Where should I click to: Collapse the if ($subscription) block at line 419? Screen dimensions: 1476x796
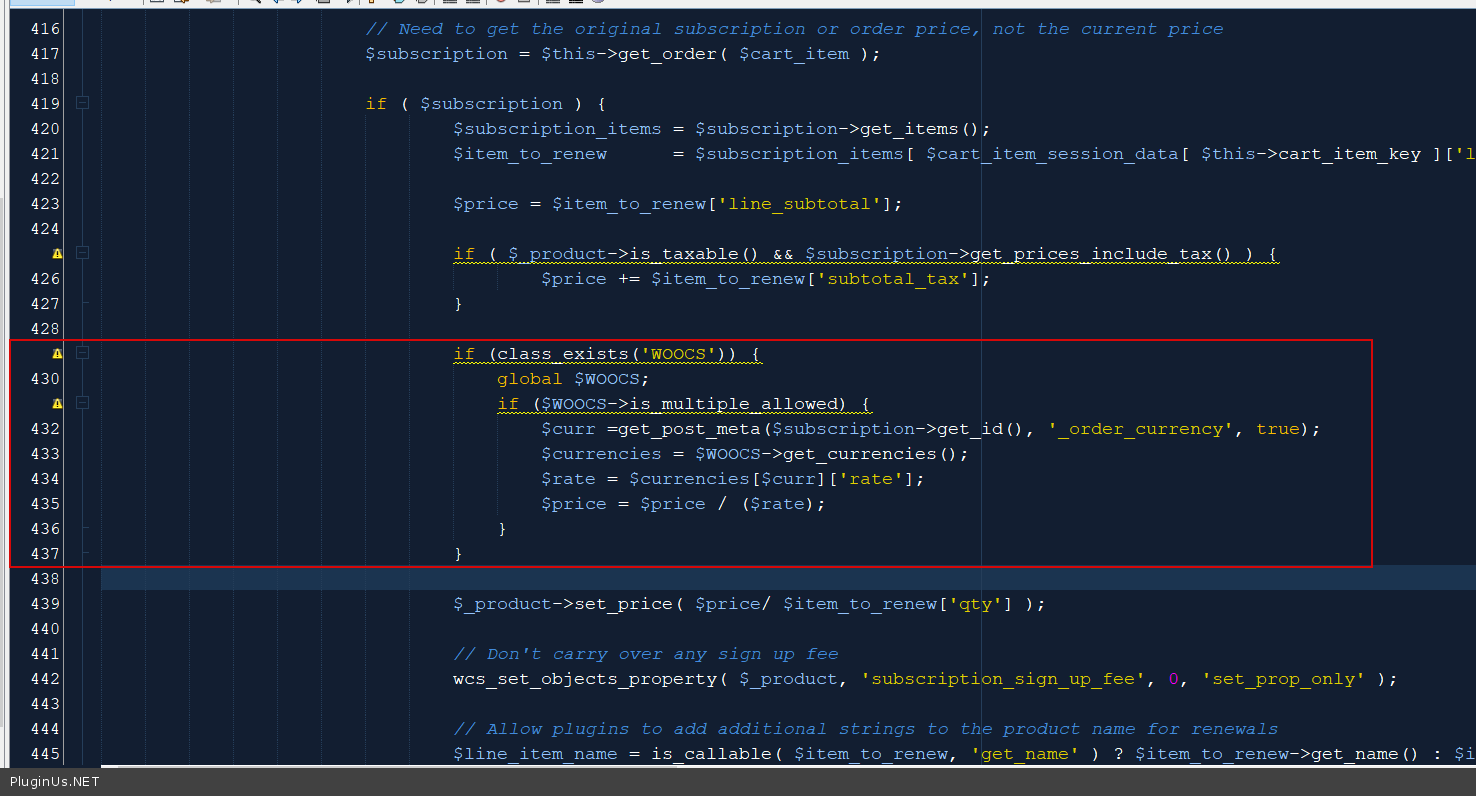click(x=83, y=103)
